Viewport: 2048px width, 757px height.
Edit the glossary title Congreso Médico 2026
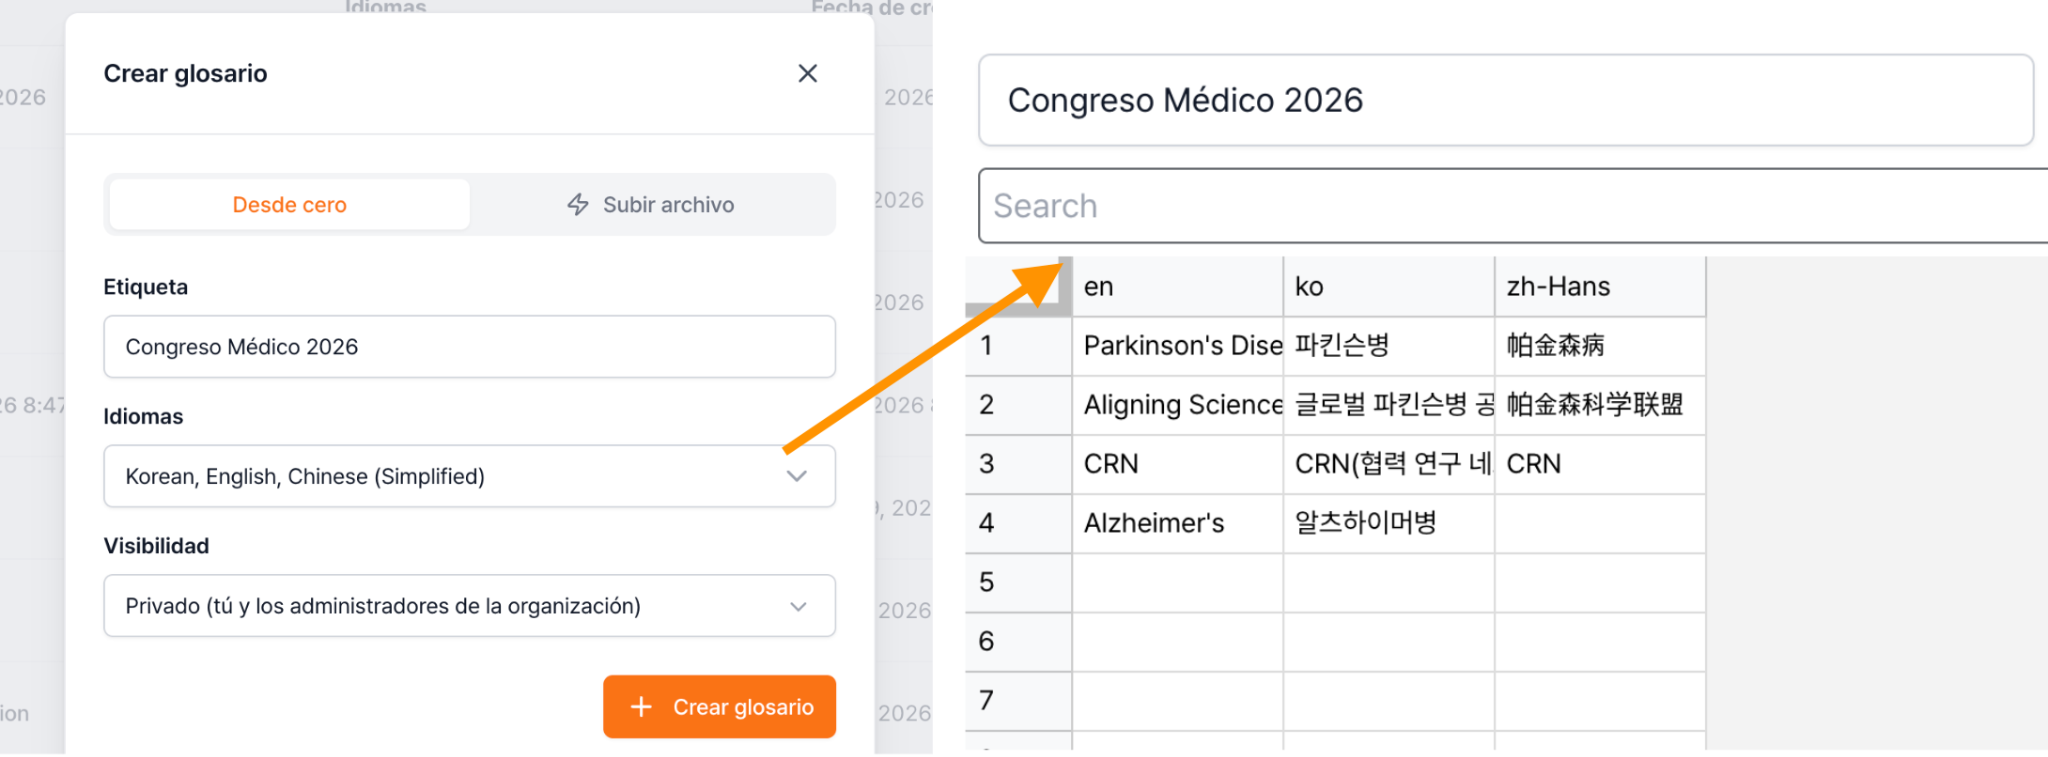tap(1505, 100)
